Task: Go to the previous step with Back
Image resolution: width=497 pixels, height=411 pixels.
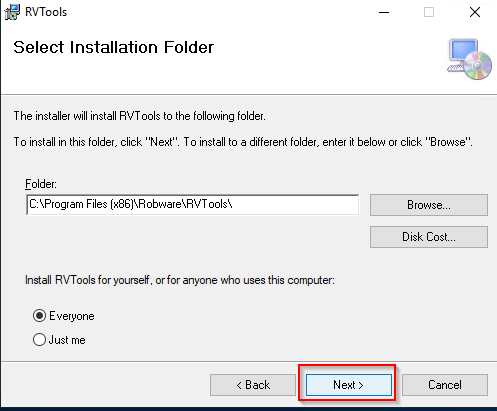Action: pos(253,385)
